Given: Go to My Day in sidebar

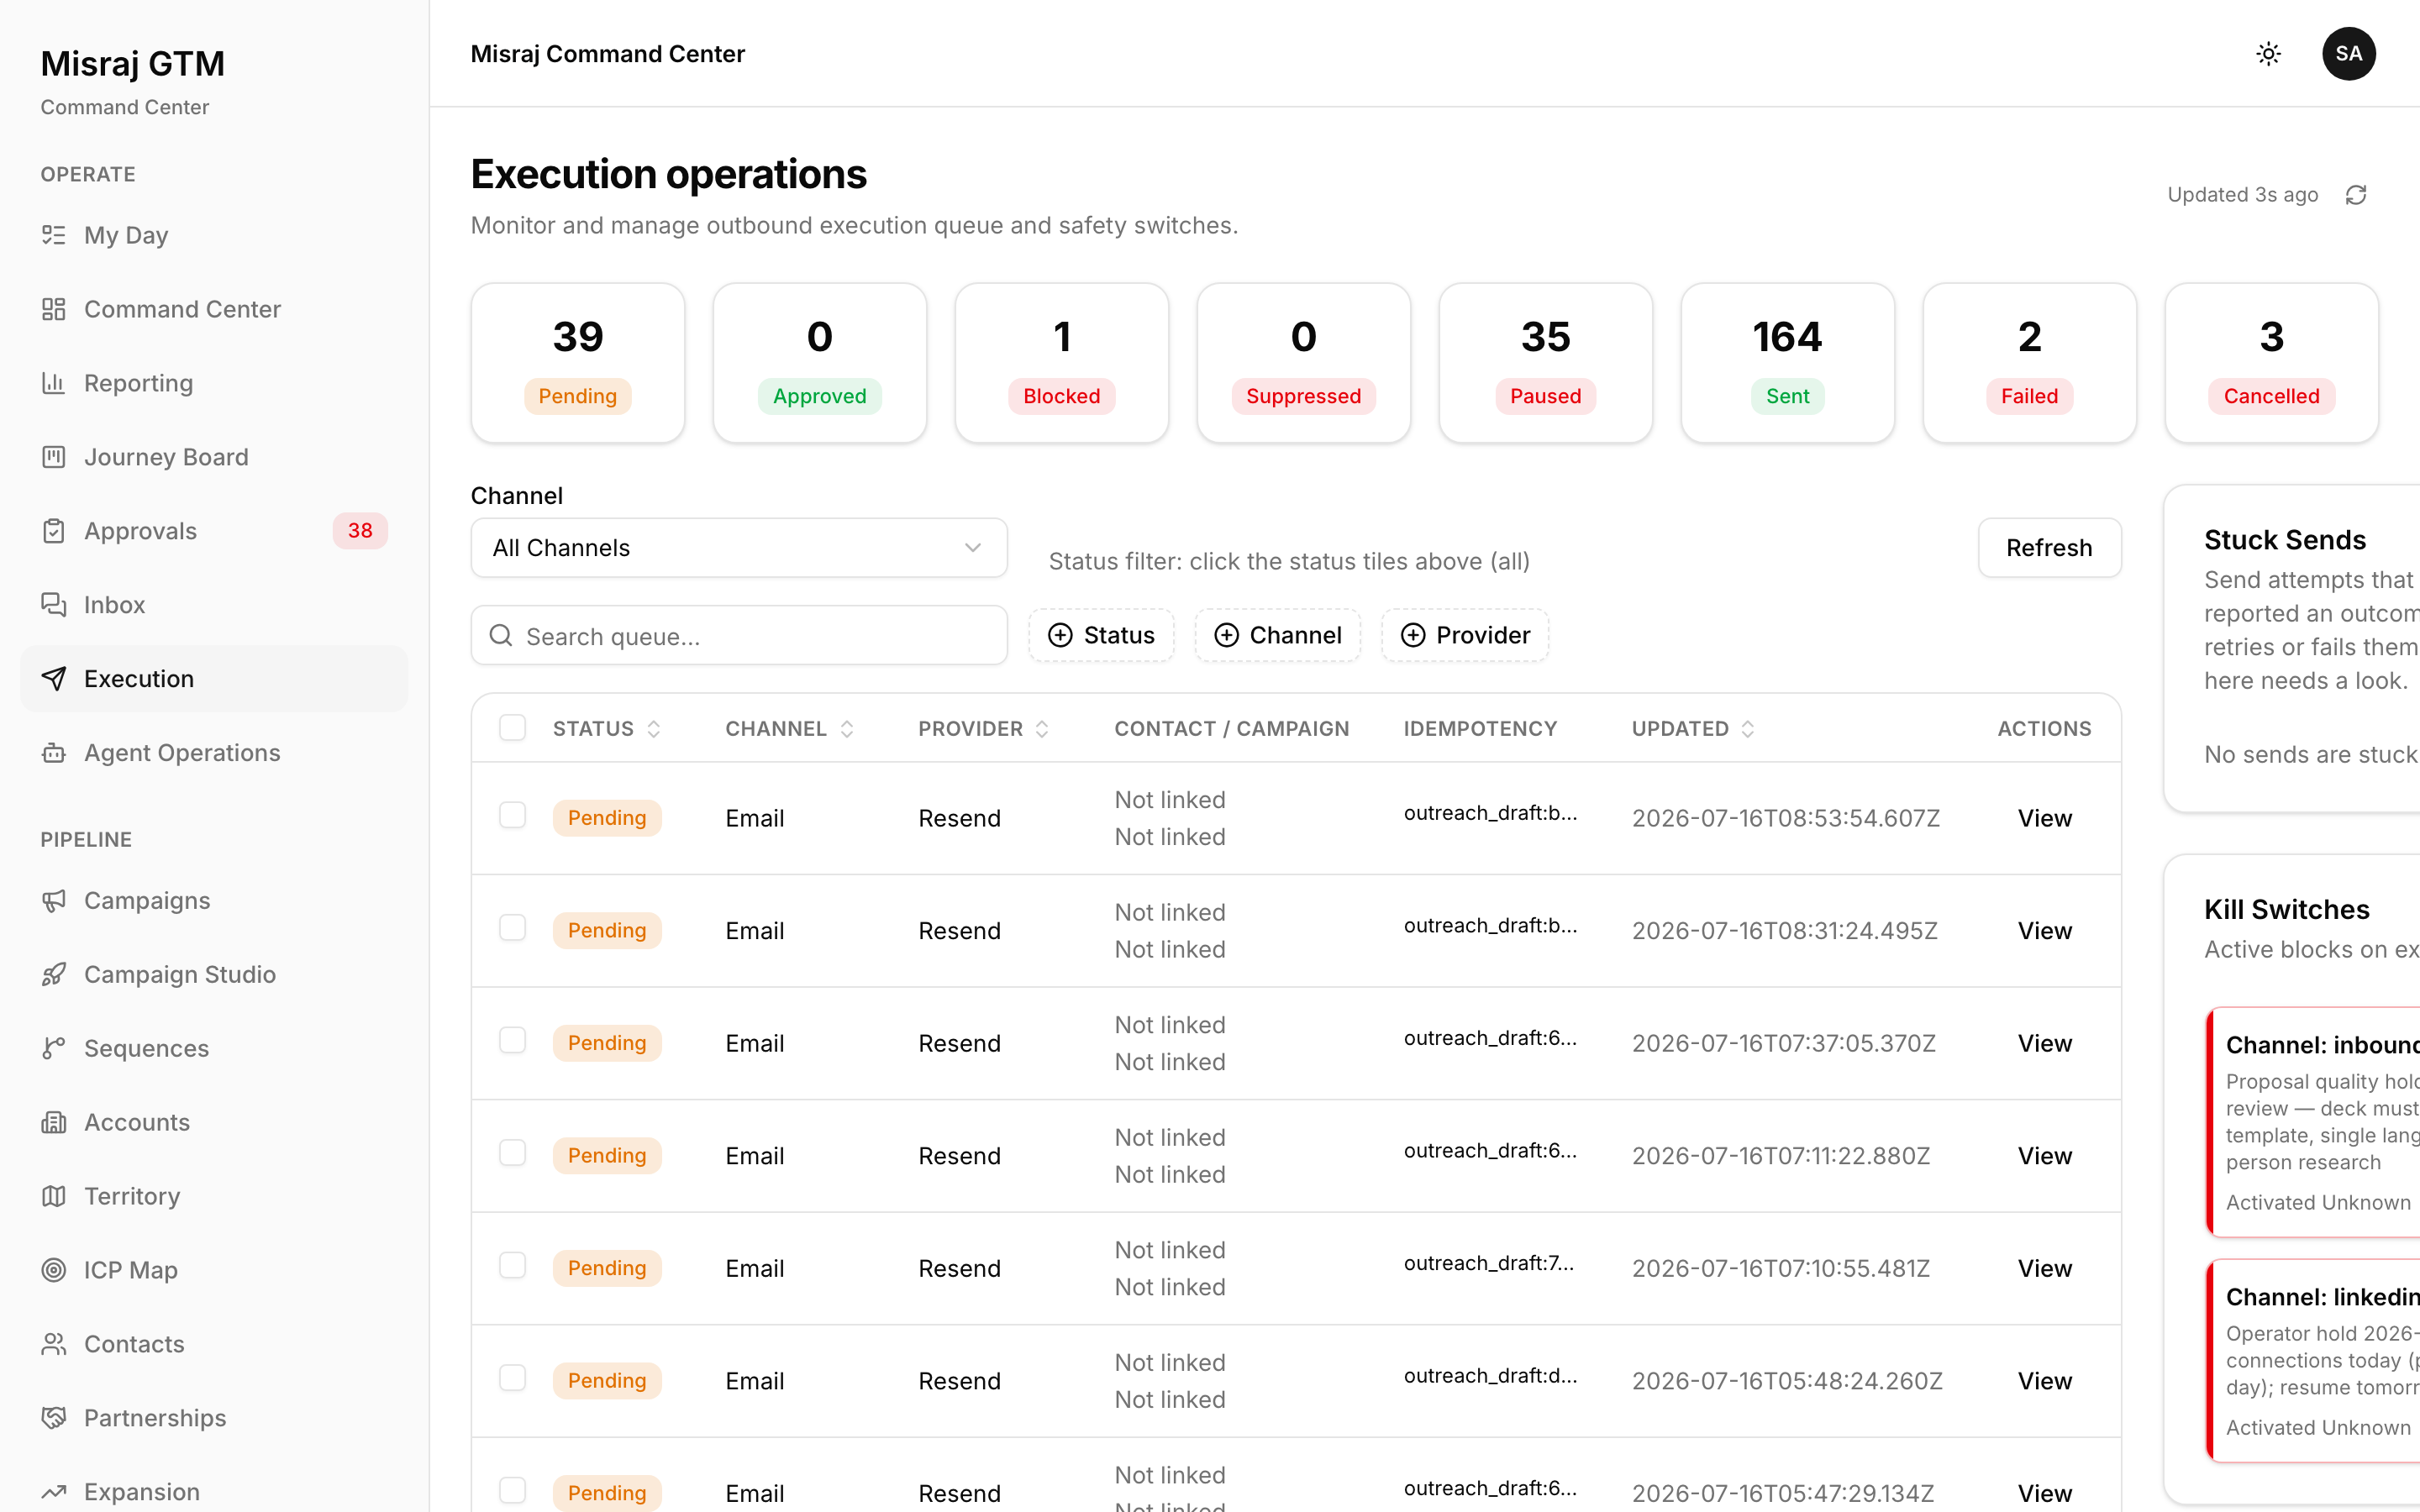Looking at the screenshot, I should point(214,235).
